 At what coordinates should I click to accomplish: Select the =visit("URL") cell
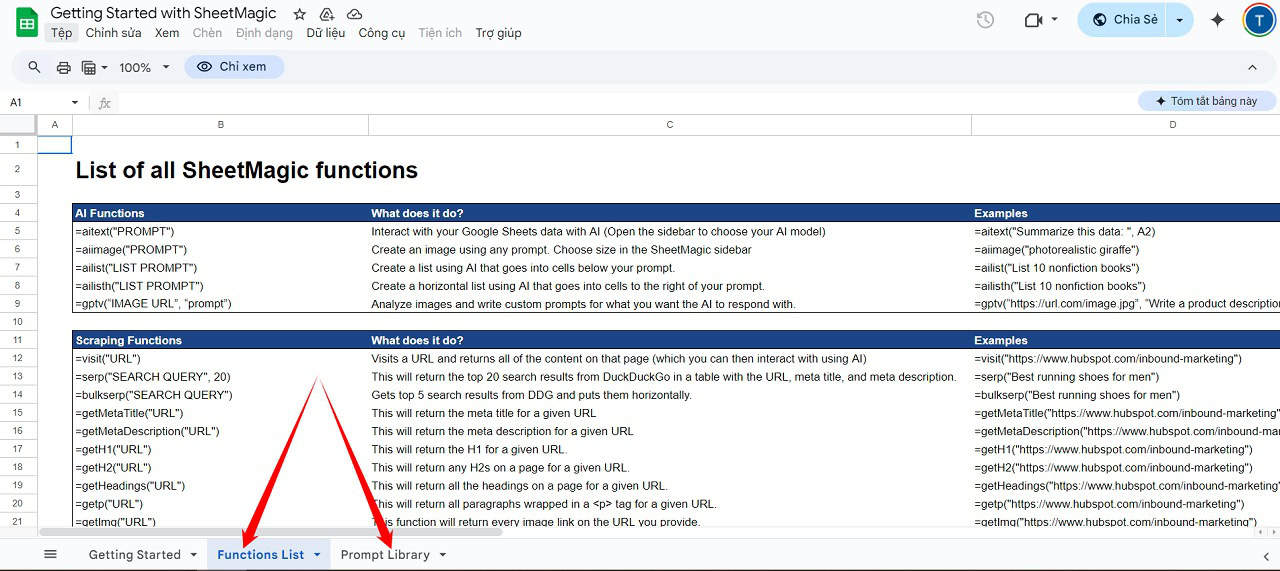(220, 359)
